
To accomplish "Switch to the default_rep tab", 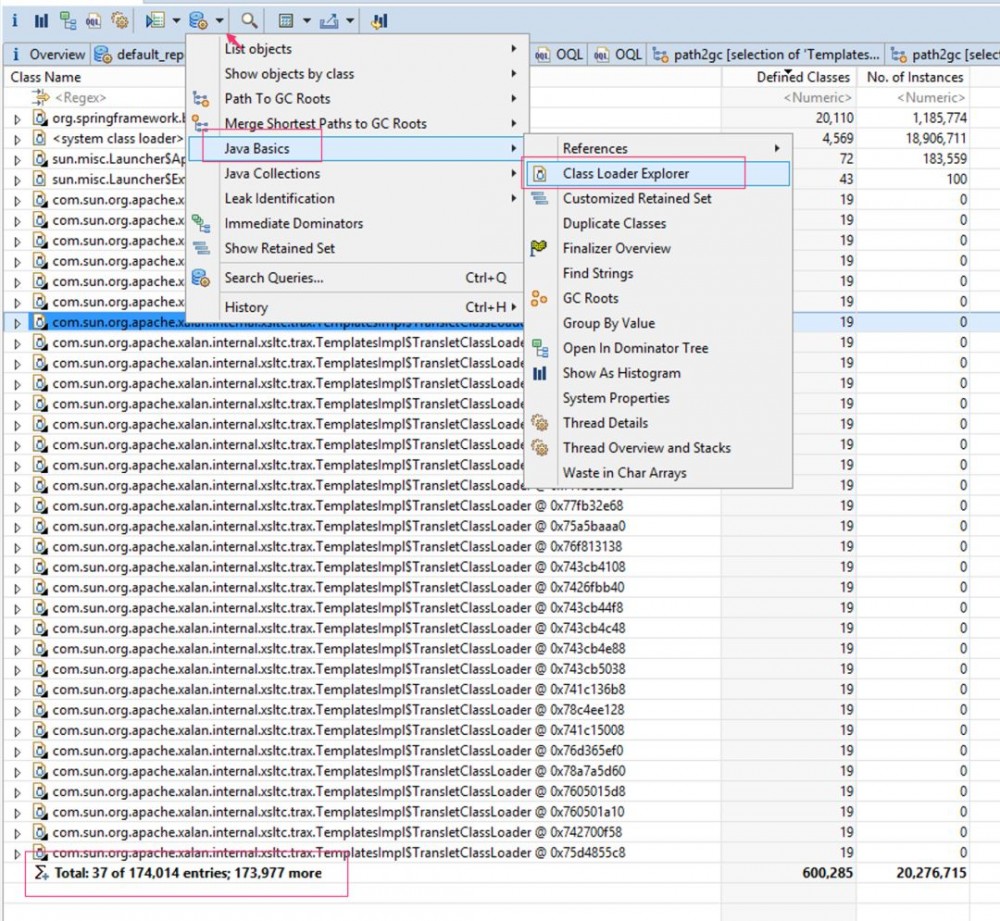I will pos(139,54).
